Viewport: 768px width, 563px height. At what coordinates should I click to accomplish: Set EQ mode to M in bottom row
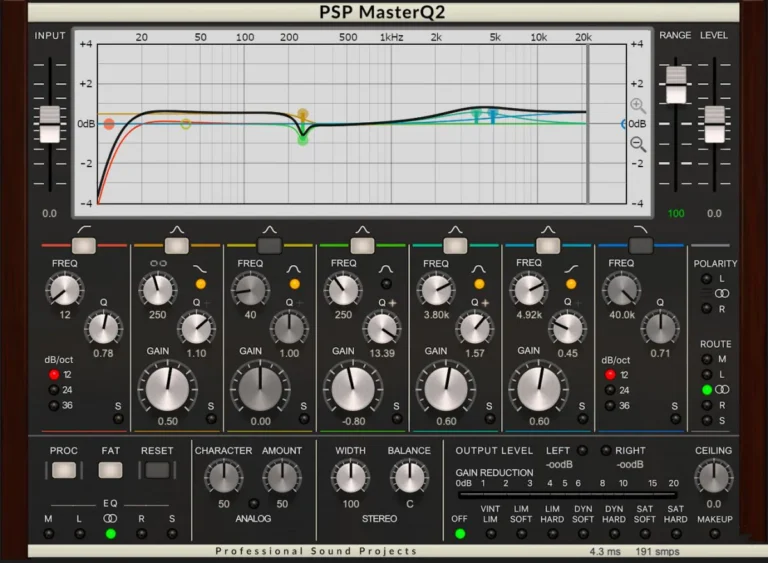(x=48, y=534)
